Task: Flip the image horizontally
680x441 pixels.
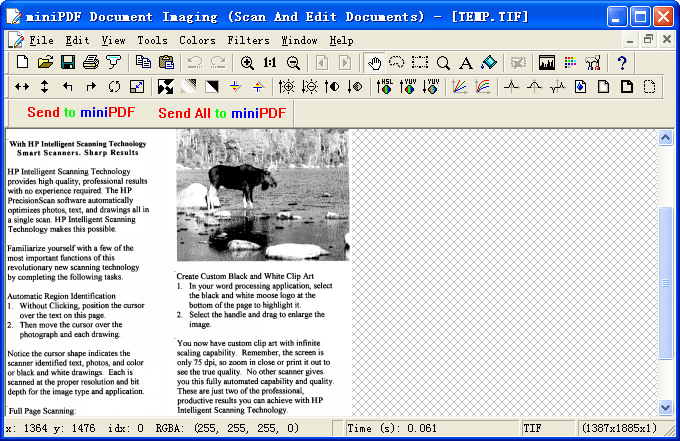Action: [22, 87]
